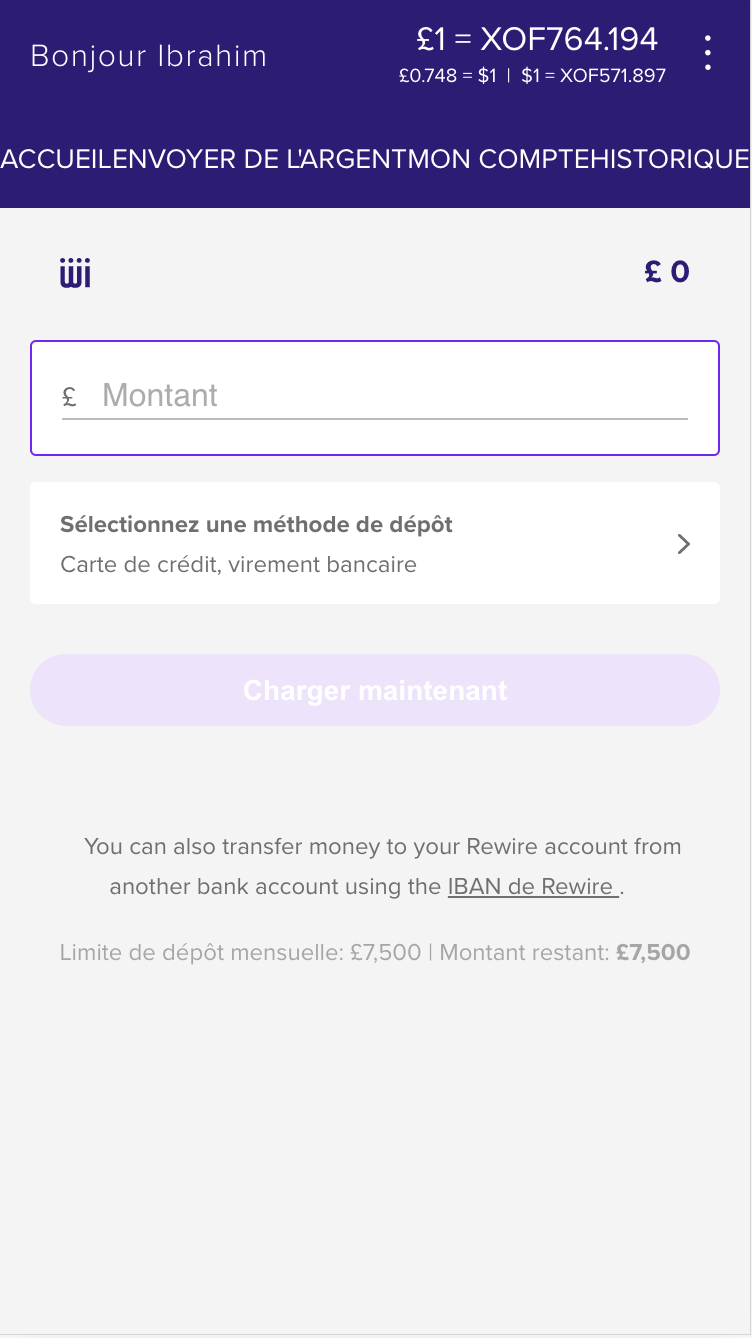
Task: Click the $1 = XOF571.897 rate text
Action: click(x=593, y=76)
